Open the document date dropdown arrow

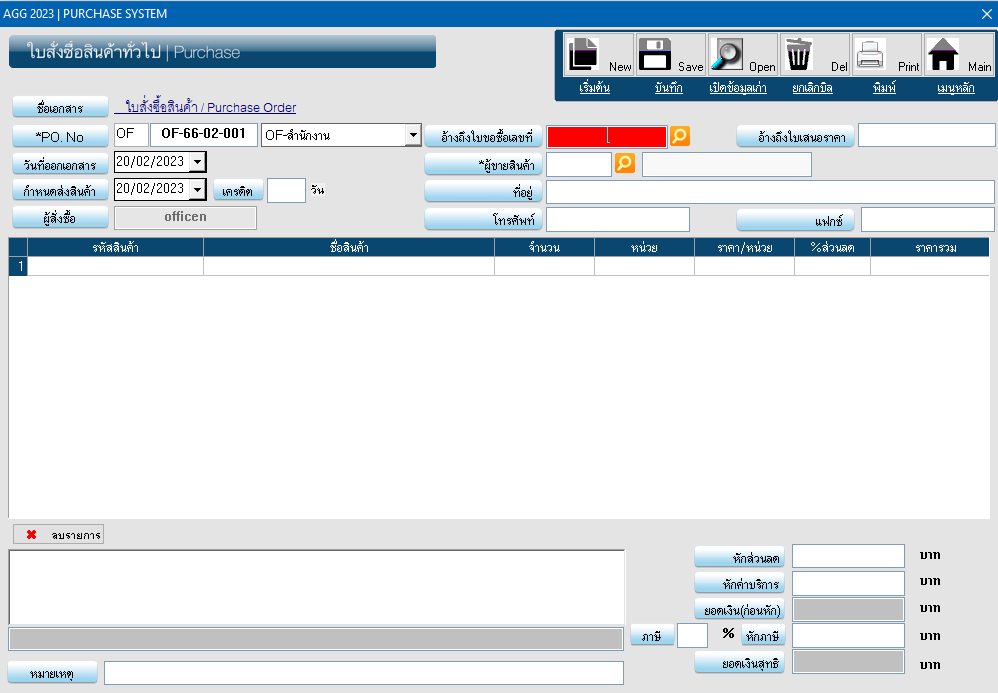click(x=197, y=162)
